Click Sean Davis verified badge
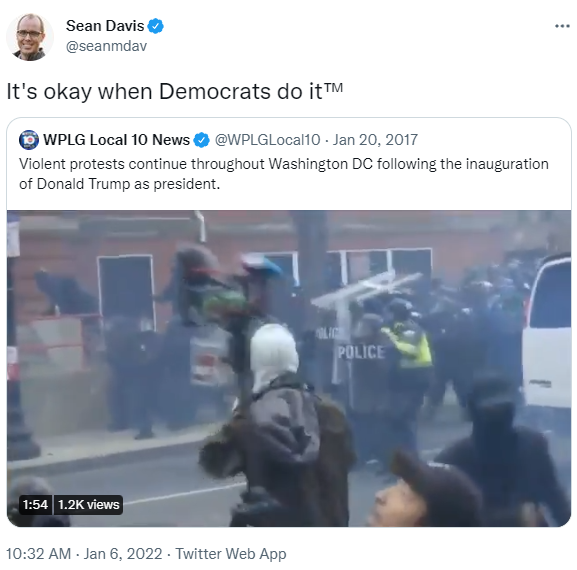 point(155,26)
